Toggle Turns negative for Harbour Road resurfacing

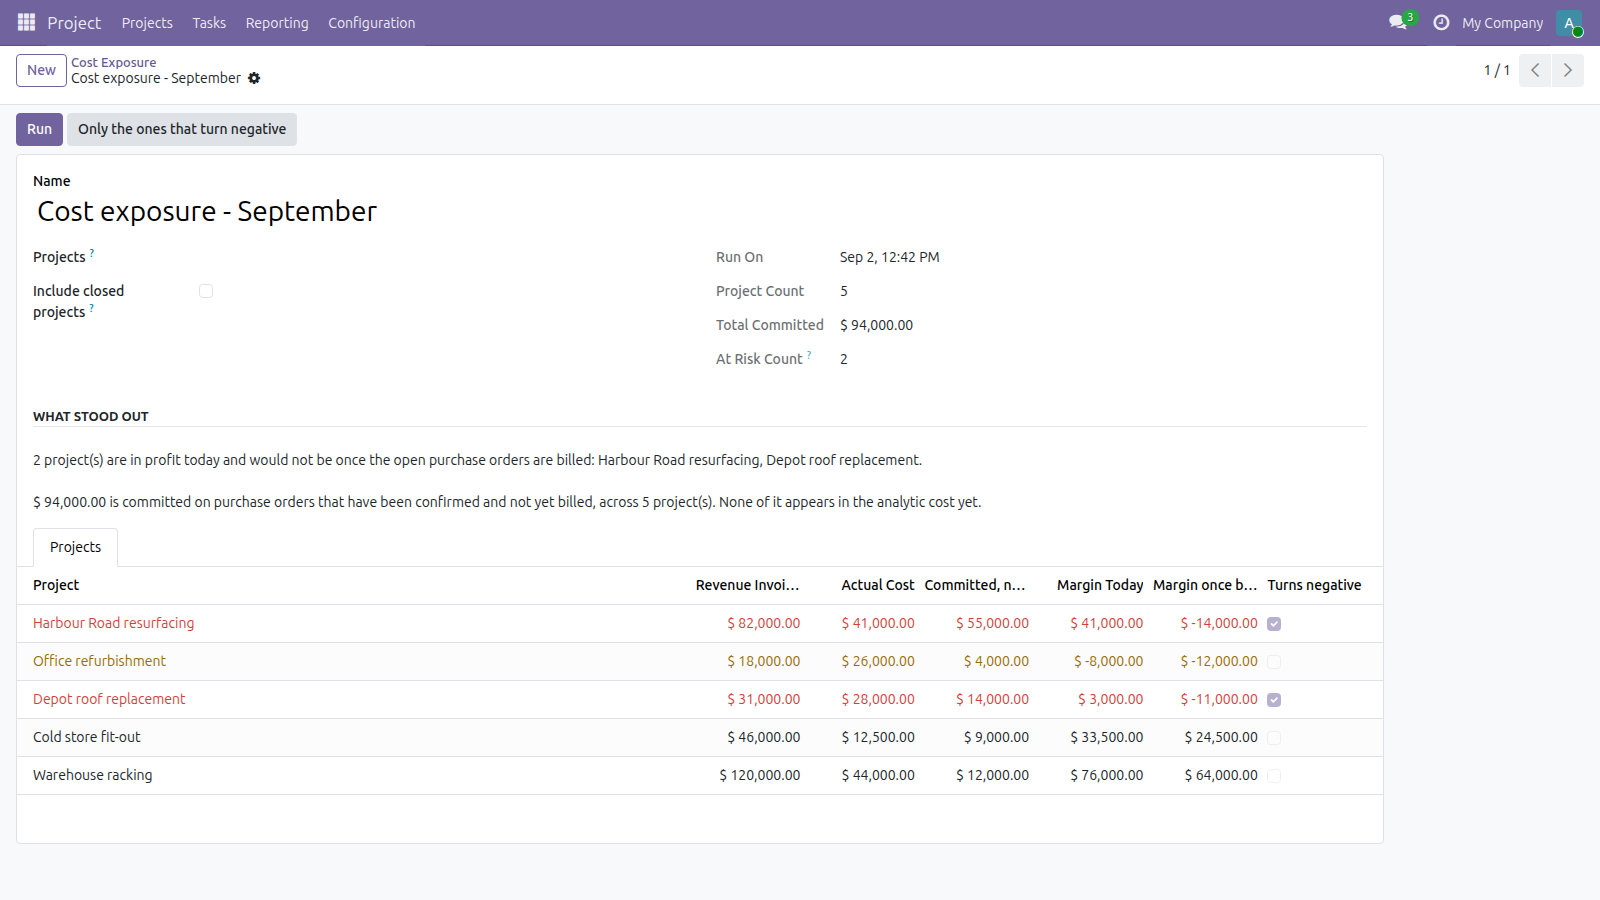(x=1274, y=624)
